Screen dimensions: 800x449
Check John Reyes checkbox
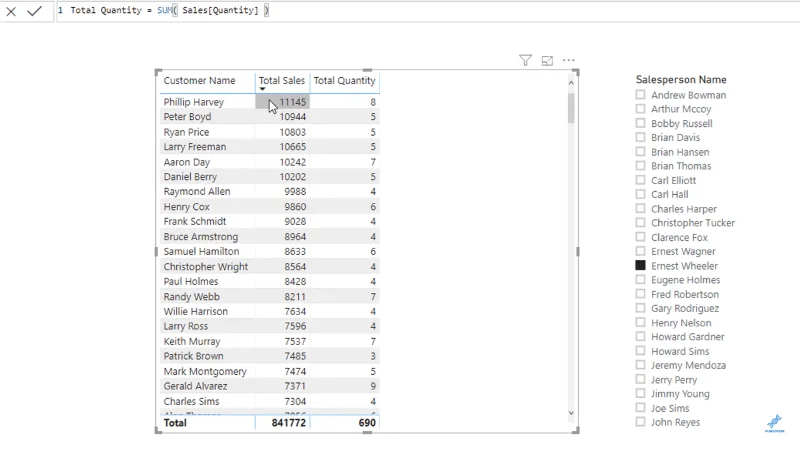[640, 422]
